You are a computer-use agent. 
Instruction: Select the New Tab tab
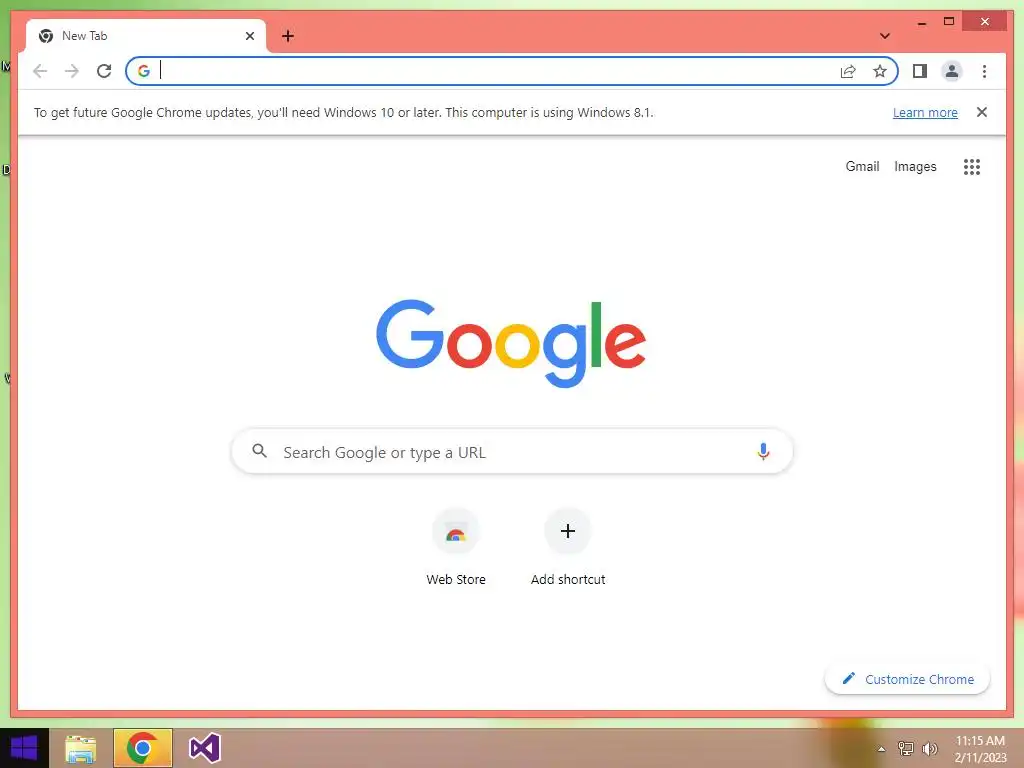tap(146, 36)
